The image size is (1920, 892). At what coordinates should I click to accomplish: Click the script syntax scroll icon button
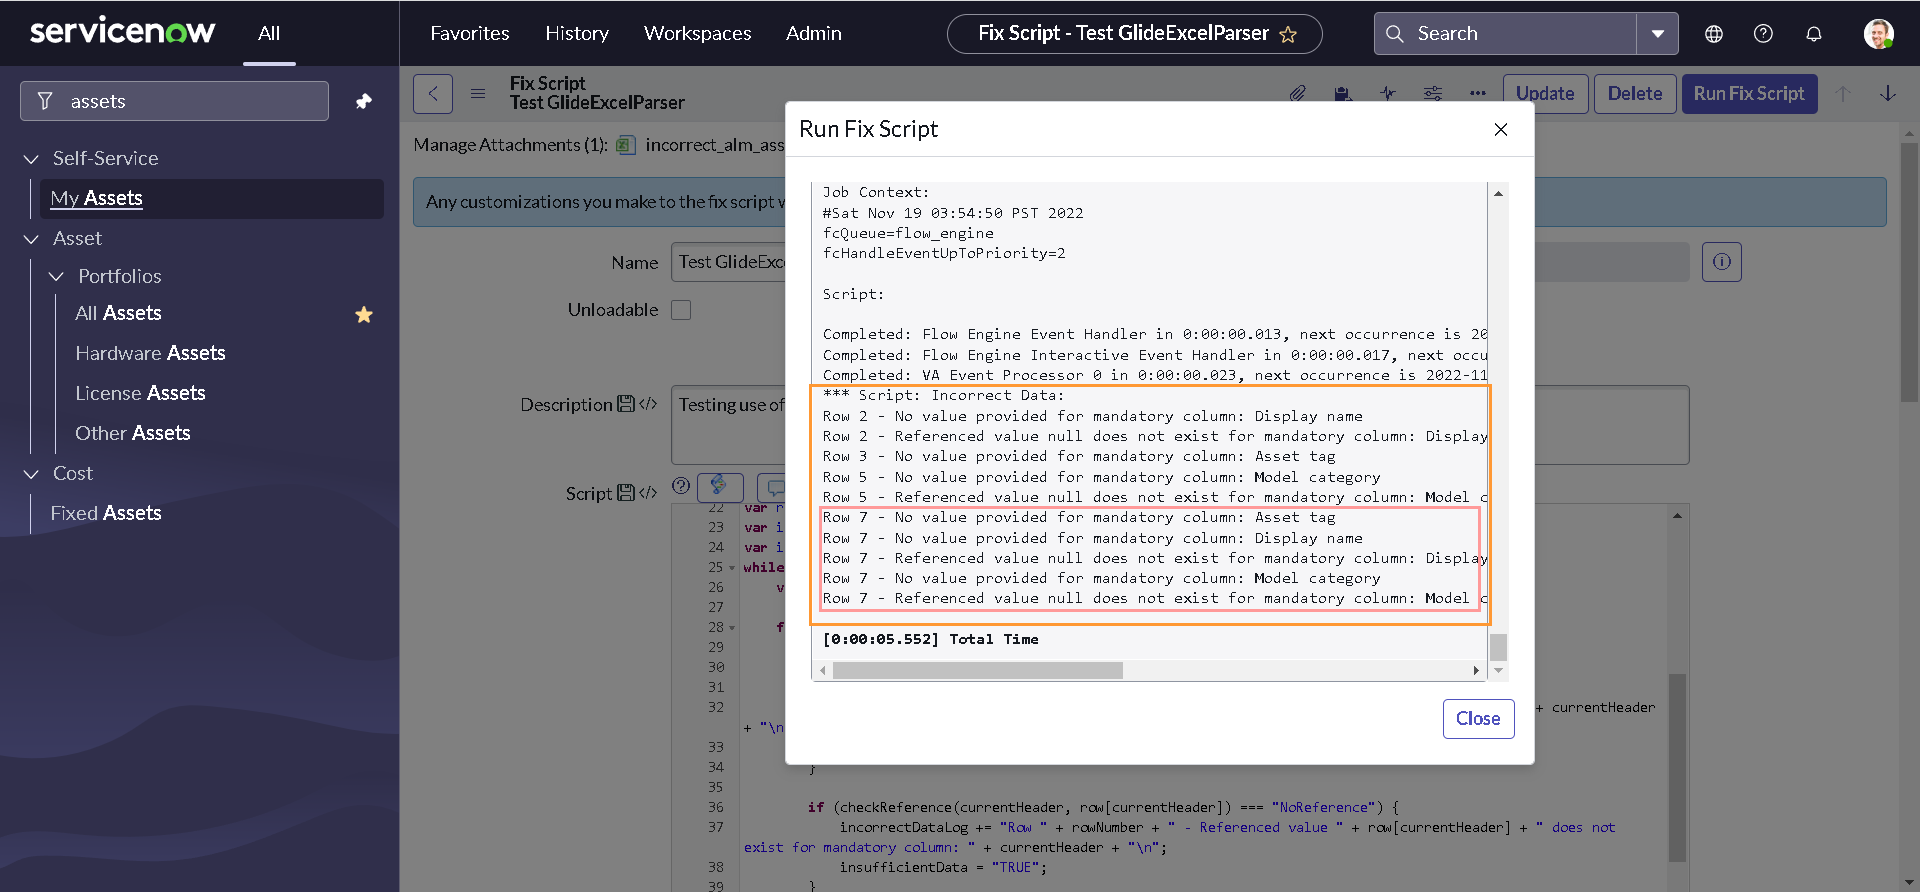point(720,487)
